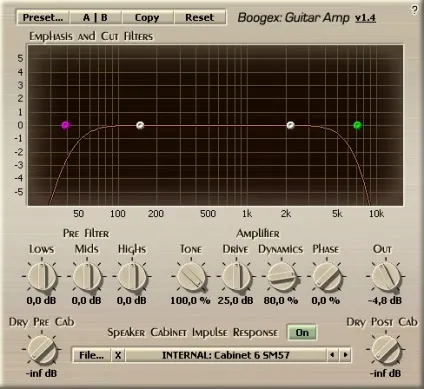Click the question mark help icon
The height and width of the screenshot is (389, 424).
[414, 10]
